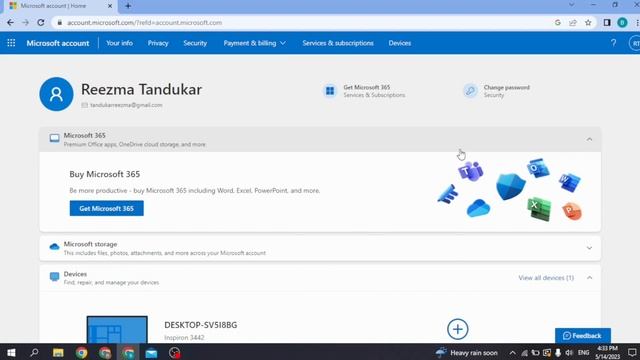Open the Mail app in taskbar
Viewport: 640px width, 360px height.
[x=151, y=352]
